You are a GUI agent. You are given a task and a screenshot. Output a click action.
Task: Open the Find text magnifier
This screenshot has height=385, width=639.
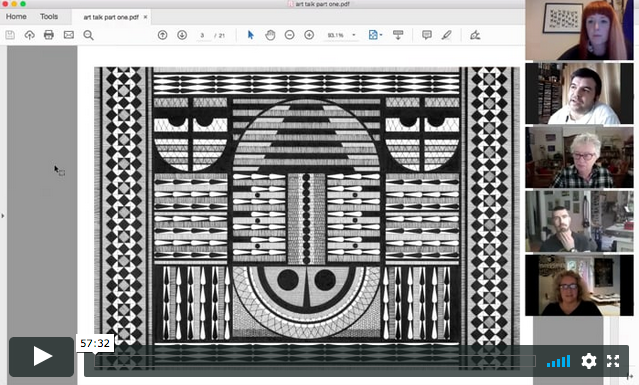(88, 35)
